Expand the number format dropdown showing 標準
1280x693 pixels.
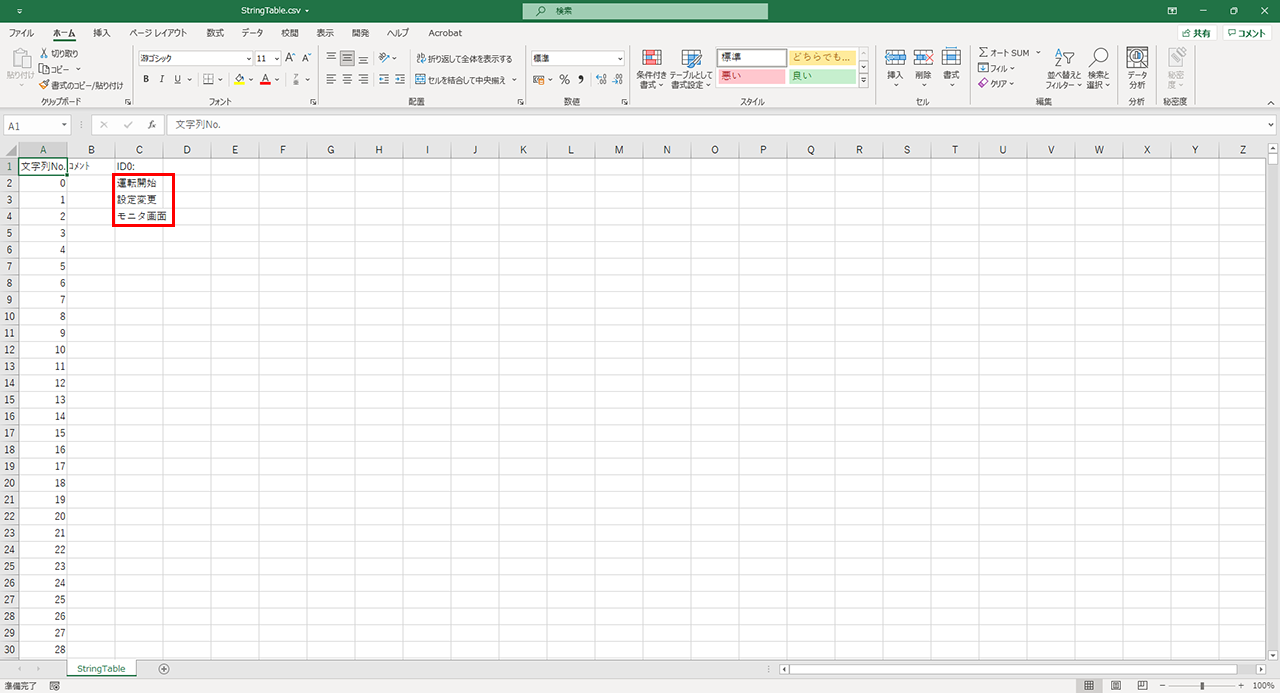pyautogui.click(x=620, y=59)
